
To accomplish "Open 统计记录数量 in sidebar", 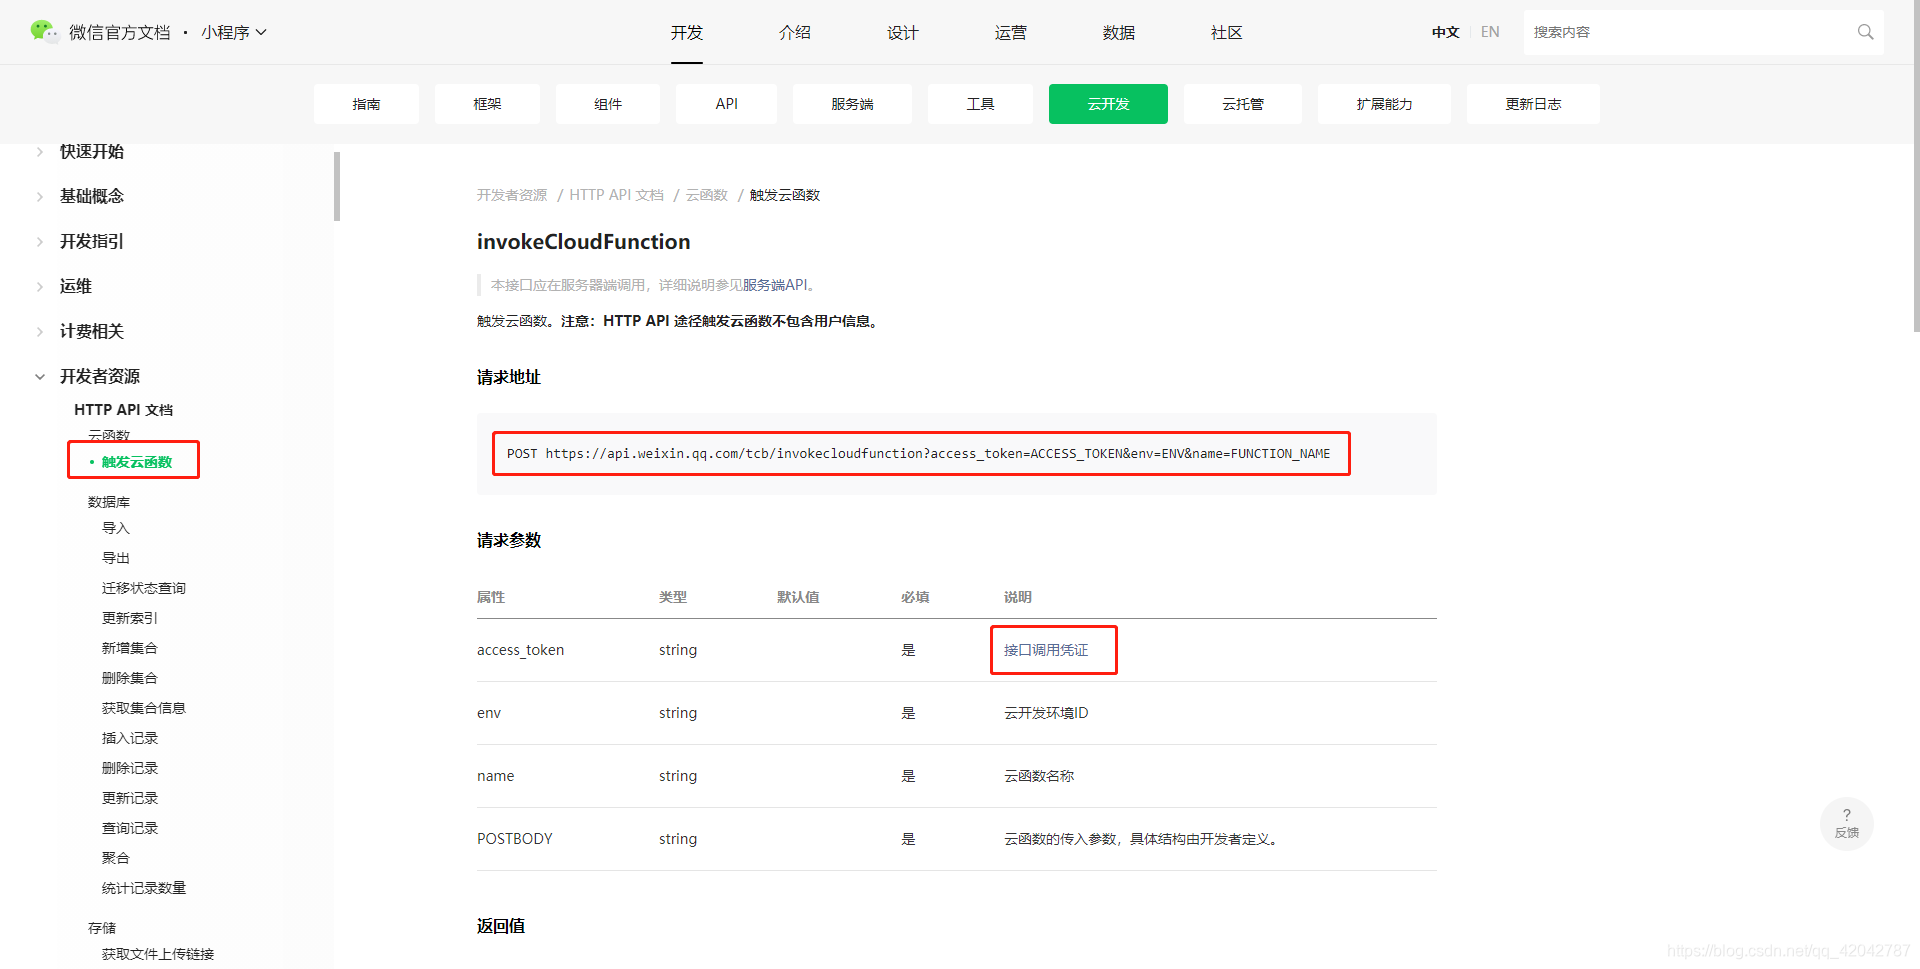I will 144,888.
